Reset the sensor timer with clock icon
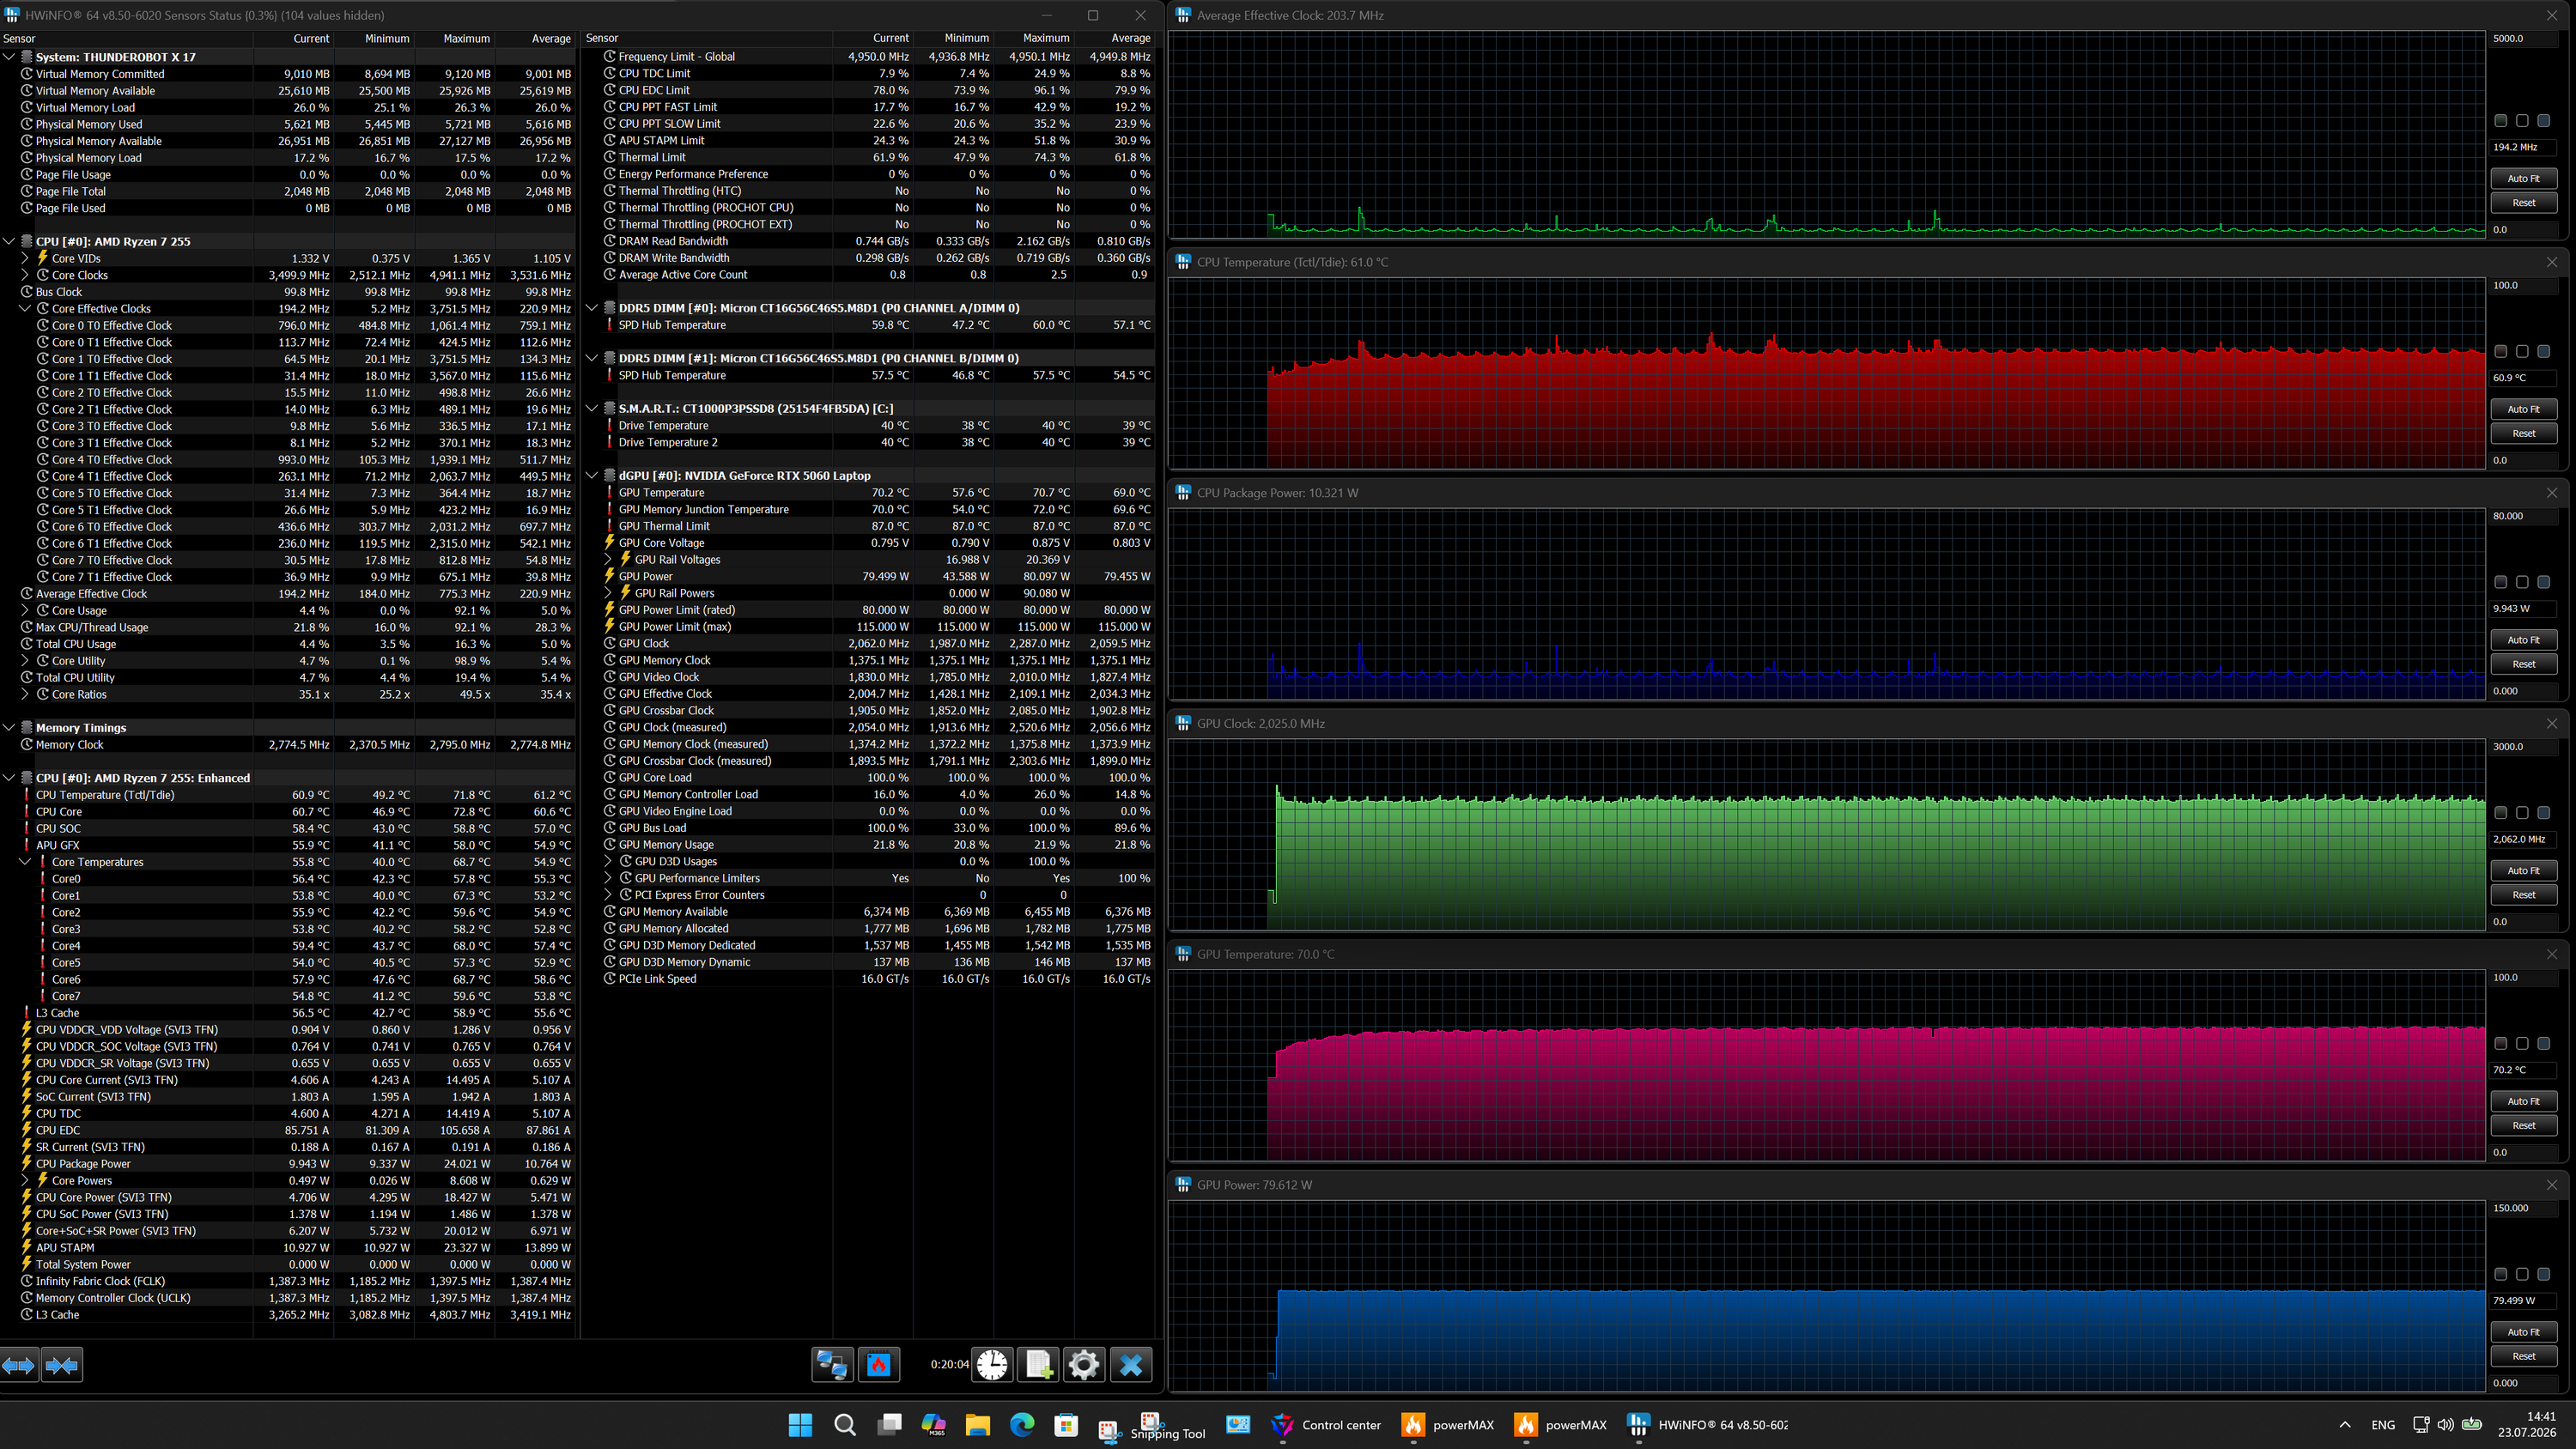The image size is (2576, 1449). tap(992, 1365)
